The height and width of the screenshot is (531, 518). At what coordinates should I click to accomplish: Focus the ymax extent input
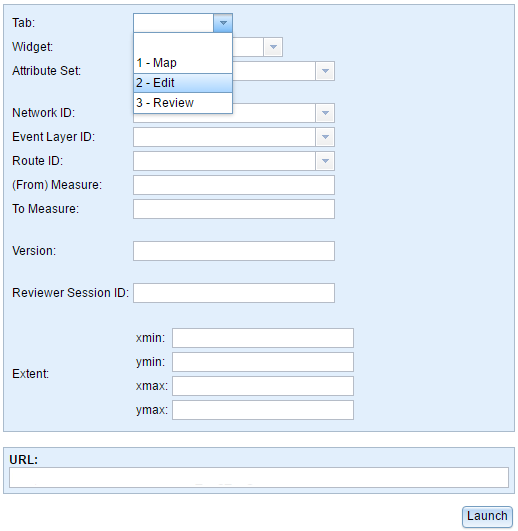pyautogui.click(x=263, y=410)
